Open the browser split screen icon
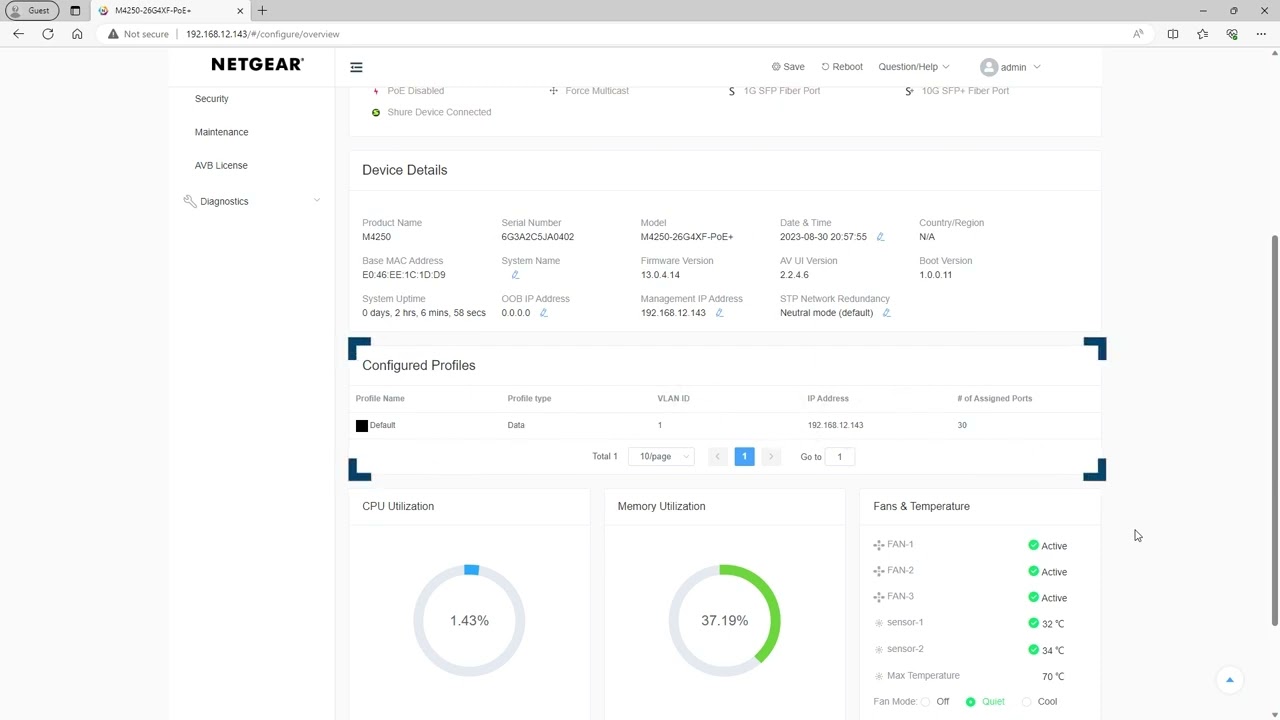 1173,34
